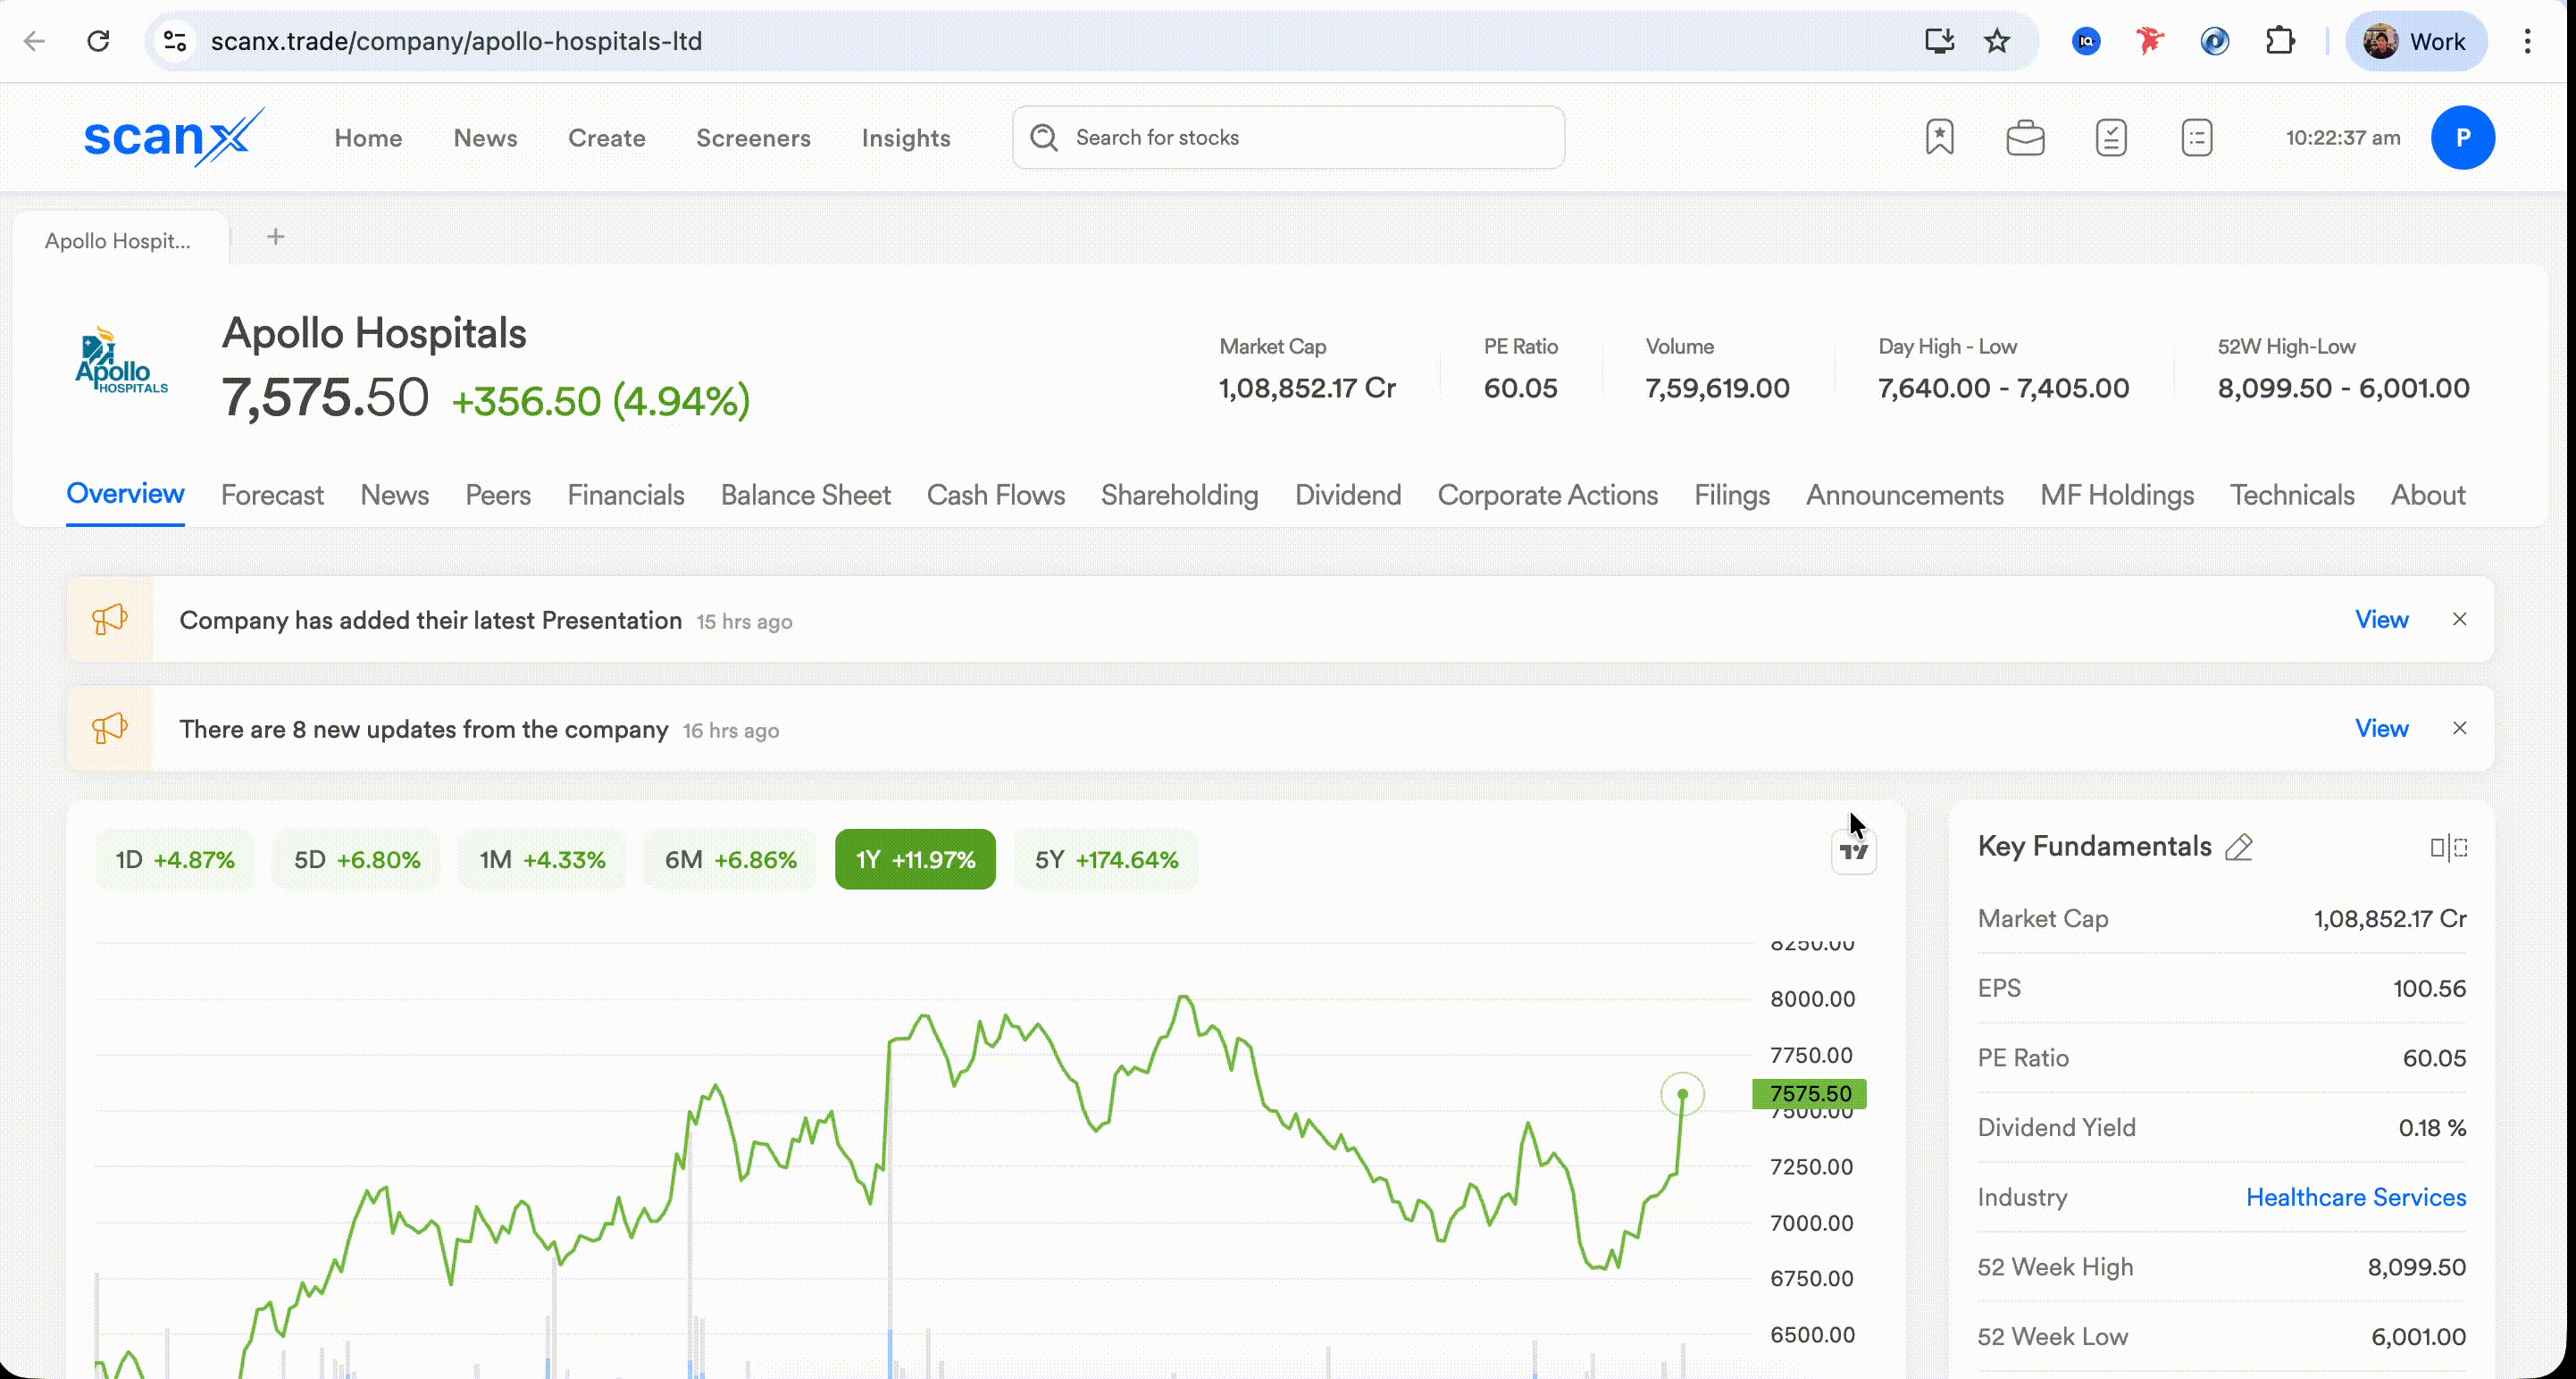The image size is (2576, 1379).
Task: Open the Balance Sheet tab
Action: click(806, 495)
